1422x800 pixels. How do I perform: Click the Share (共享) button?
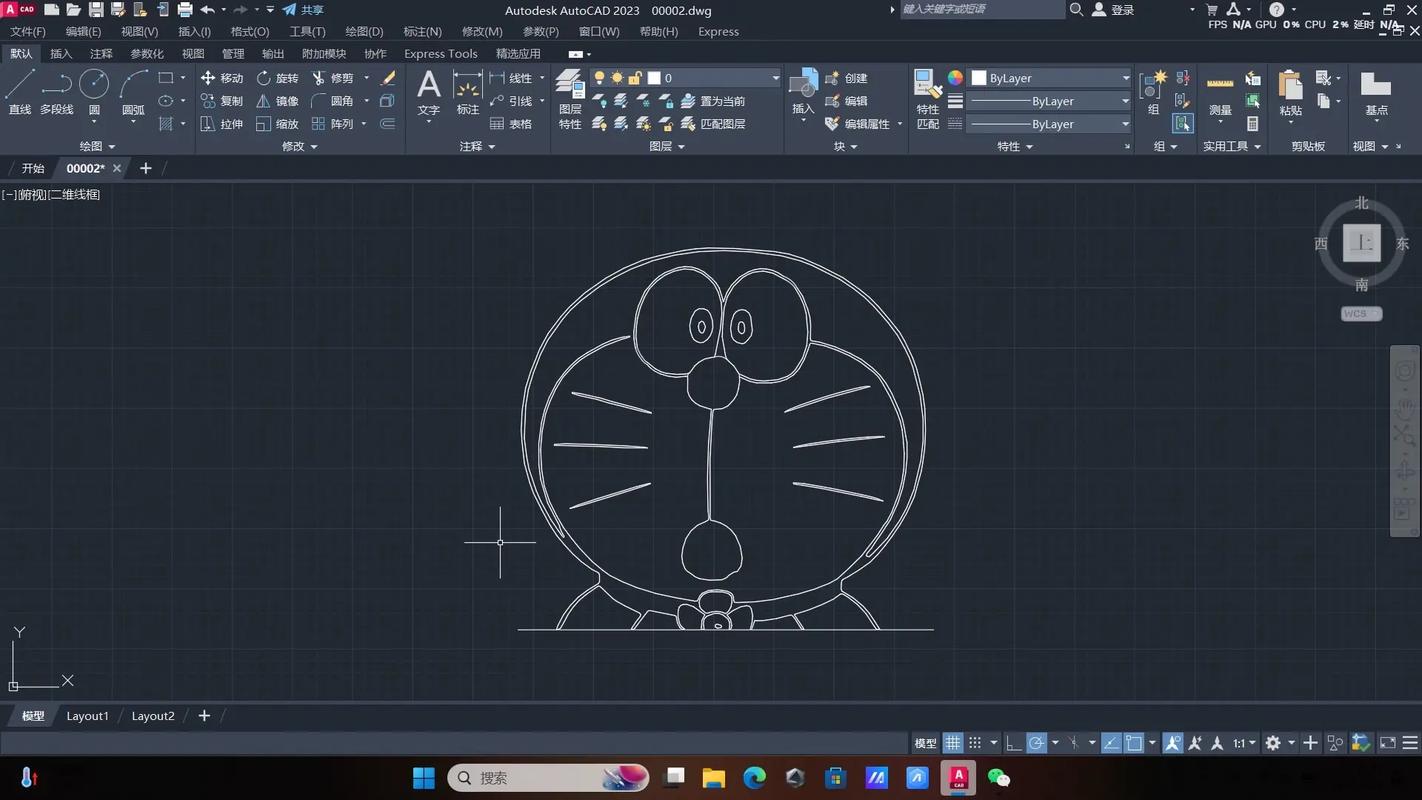(303, 10)
